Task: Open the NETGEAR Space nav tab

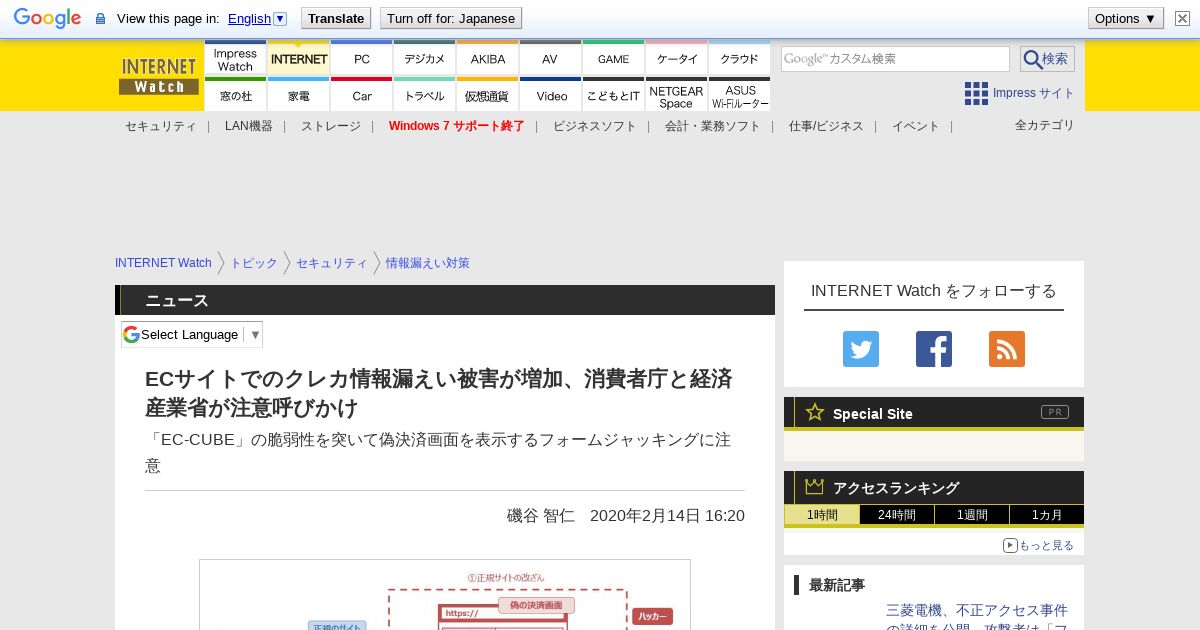Action: pos(677,95)
